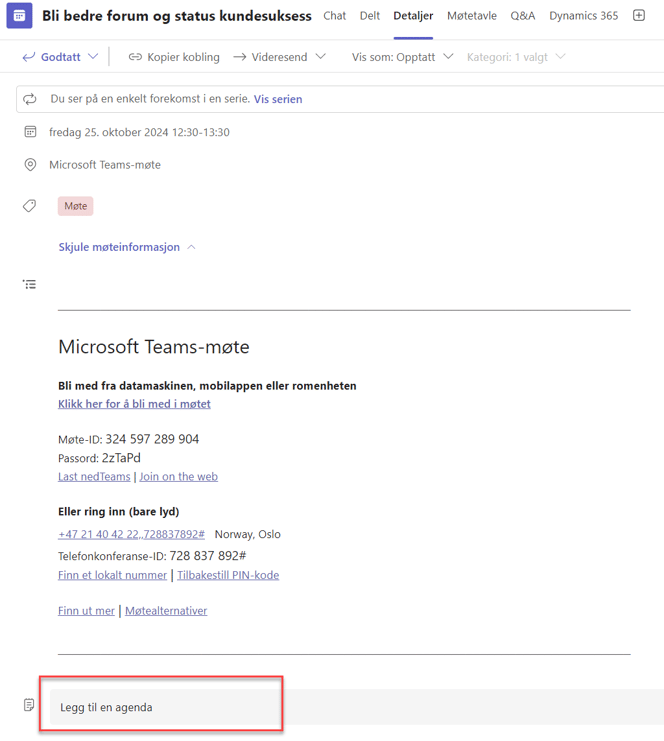Click the meeting title Bli bedre forum
The image size is (664, 741).
(177, 16)
